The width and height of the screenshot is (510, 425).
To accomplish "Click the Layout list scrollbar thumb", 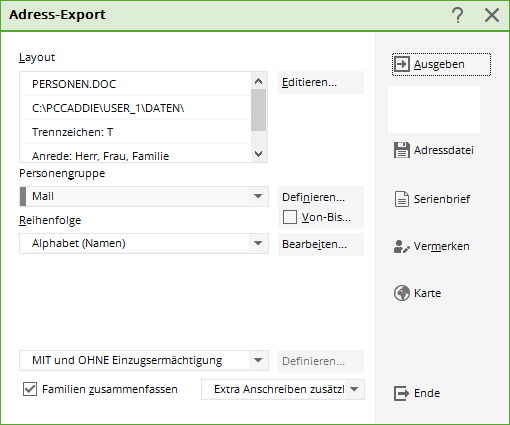I will (258, 110).
